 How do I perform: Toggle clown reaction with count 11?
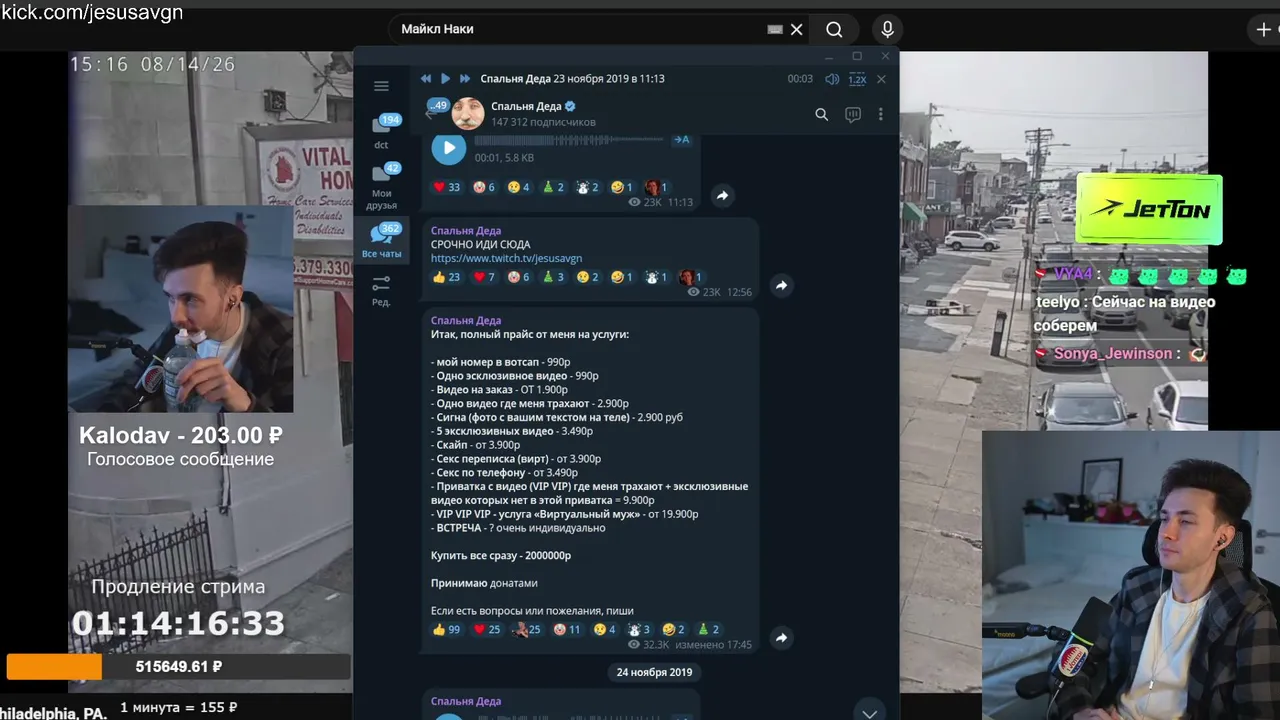coord(567,629)
